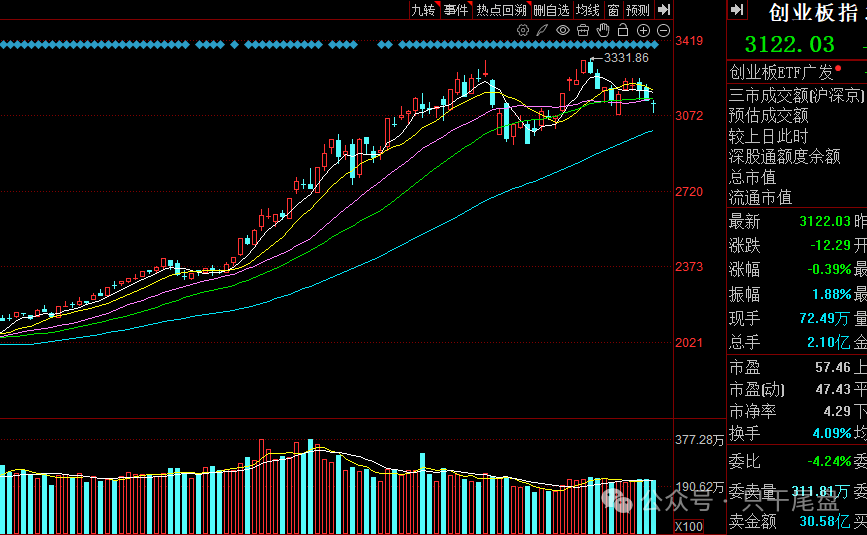
Task: Toggle the eye visibility icon
Action: [563, 30]
